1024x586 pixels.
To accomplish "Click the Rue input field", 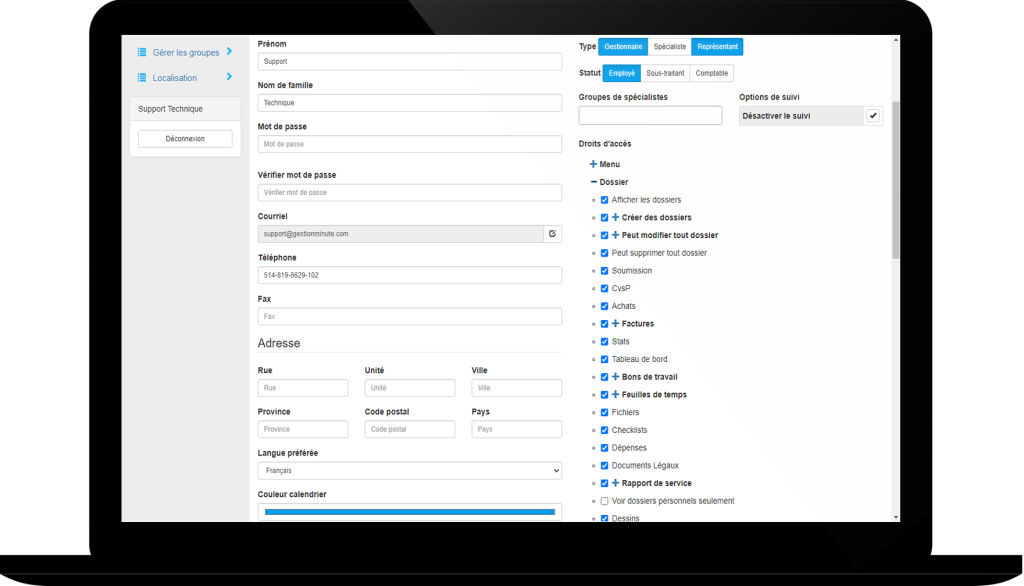I will pos(303,387).
